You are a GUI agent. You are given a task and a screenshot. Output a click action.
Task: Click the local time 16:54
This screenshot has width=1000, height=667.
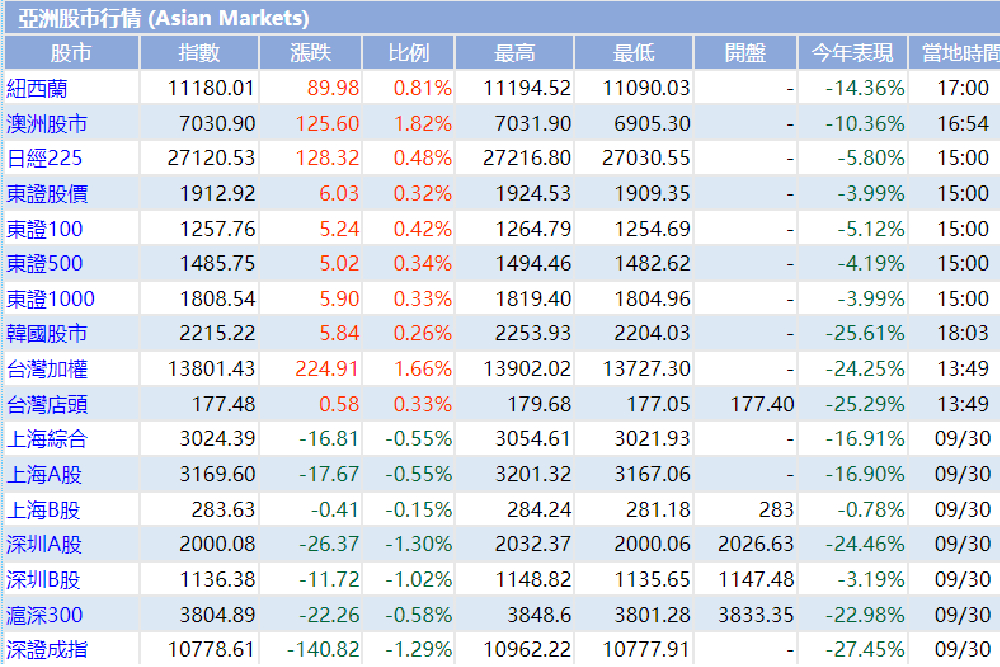[x=962, y=124]
